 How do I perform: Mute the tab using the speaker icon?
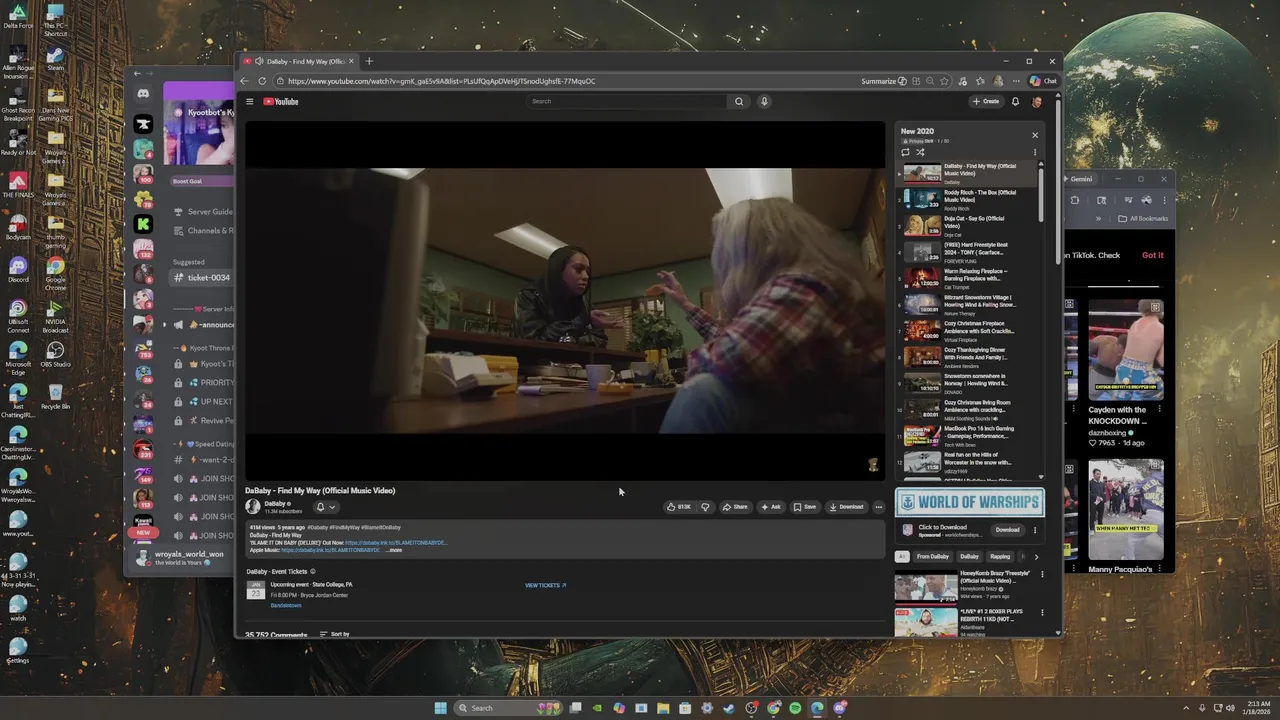259,61
